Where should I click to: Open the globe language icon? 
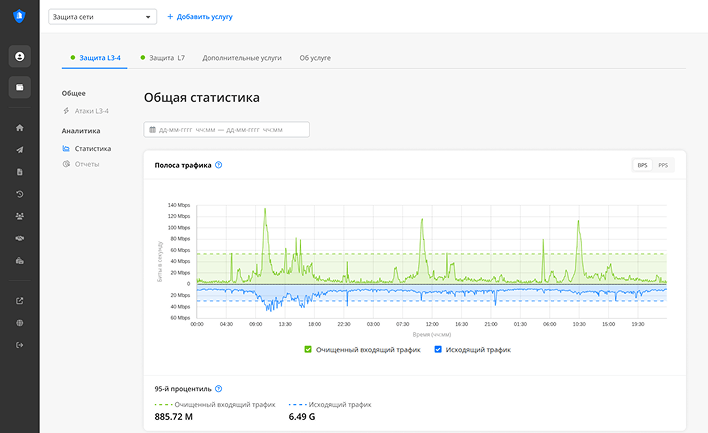20,323
